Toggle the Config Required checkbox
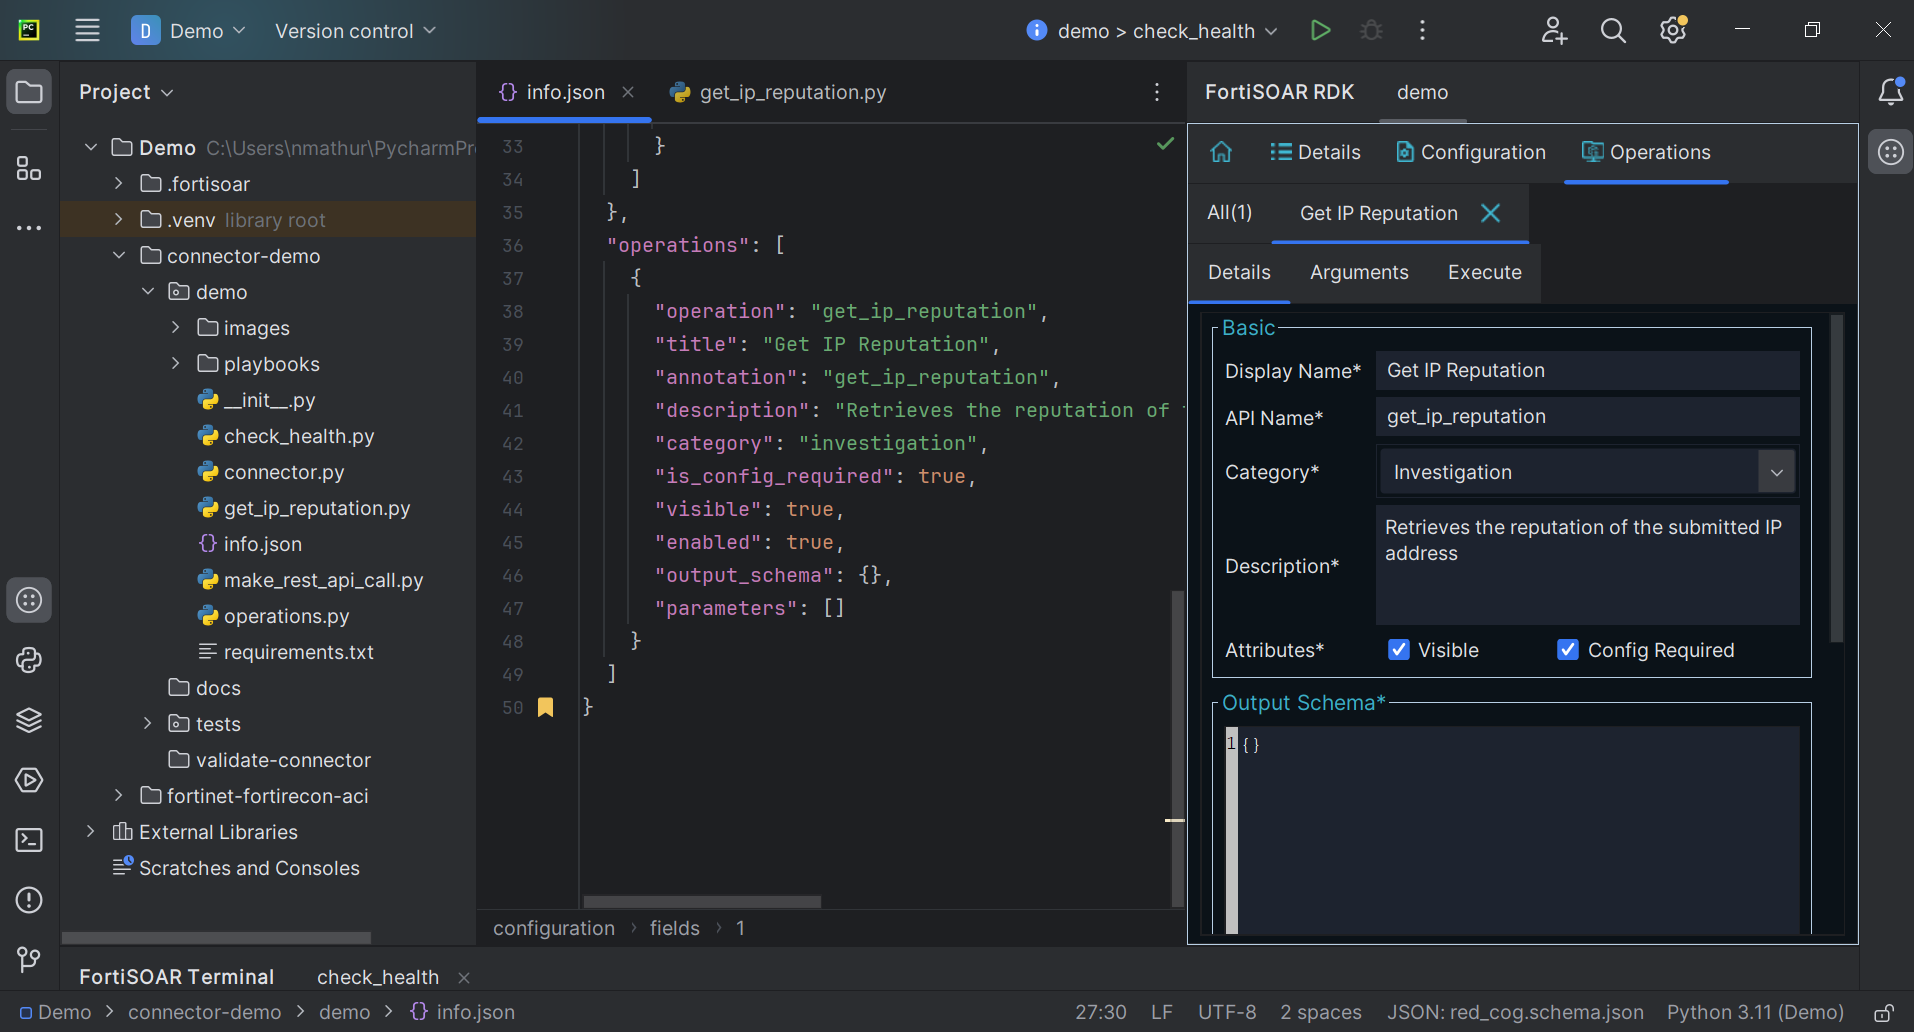 (x=1568, y=650)
